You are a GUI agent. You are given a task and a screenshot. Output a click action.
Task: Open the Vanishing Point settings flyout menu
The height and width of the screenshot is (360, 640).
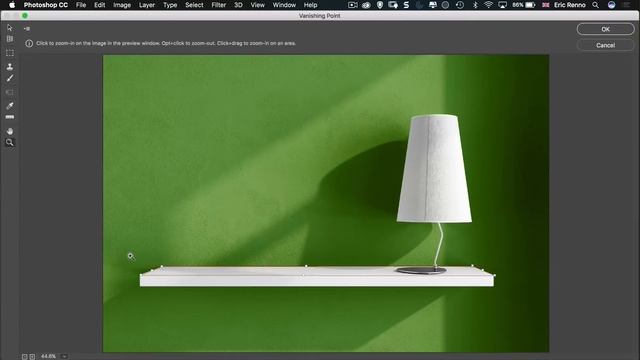tap(27, 29)
